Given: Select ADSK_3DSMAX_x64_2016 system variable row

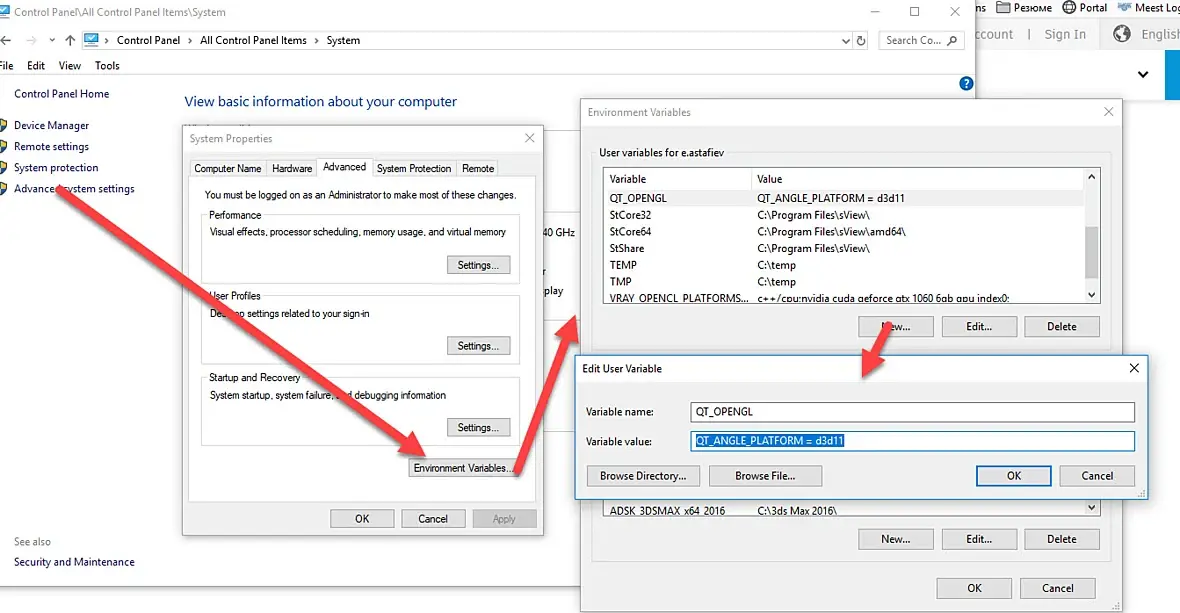Looking at the screenshot, I should click(x=843, y=510).
